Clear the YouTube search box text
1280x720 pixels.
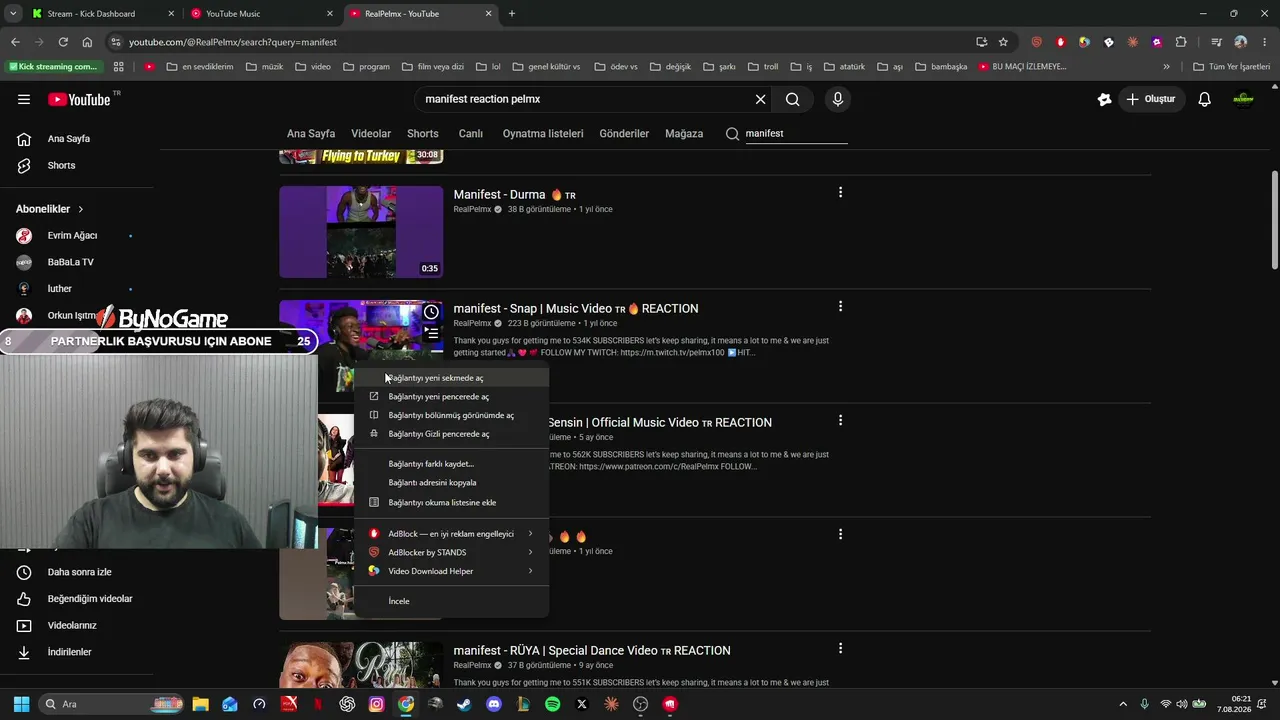(760, 99)
